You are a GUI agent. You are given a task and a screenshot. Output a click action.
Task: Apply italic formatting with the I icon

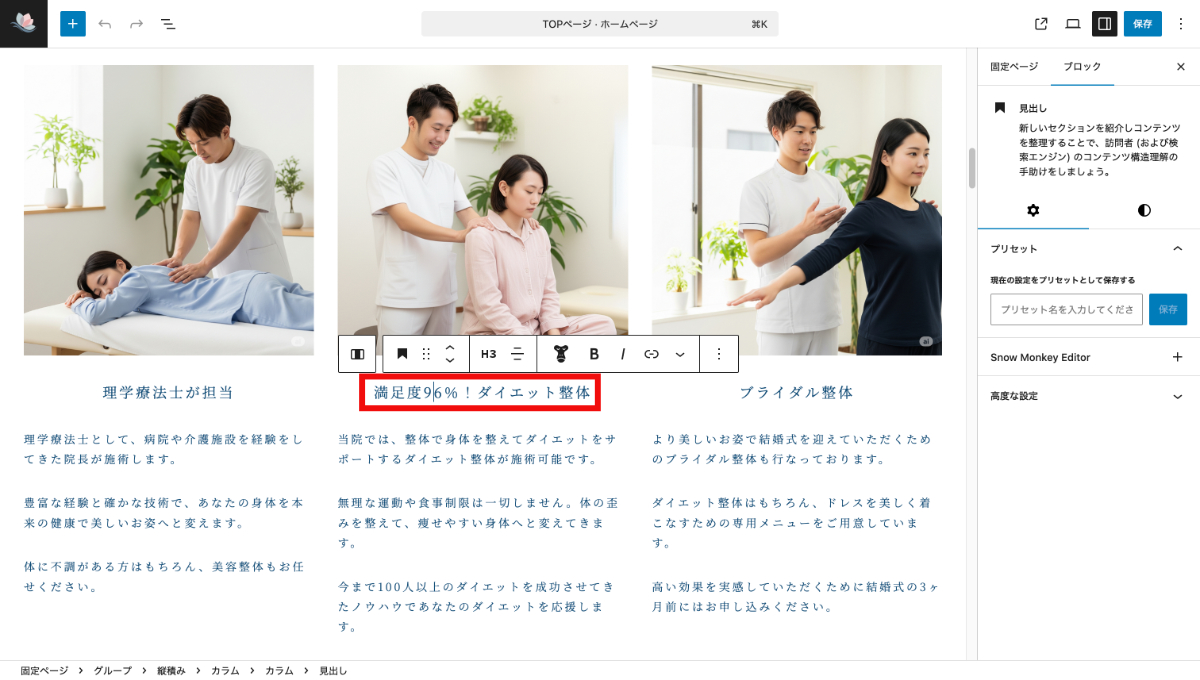(622, 353)
